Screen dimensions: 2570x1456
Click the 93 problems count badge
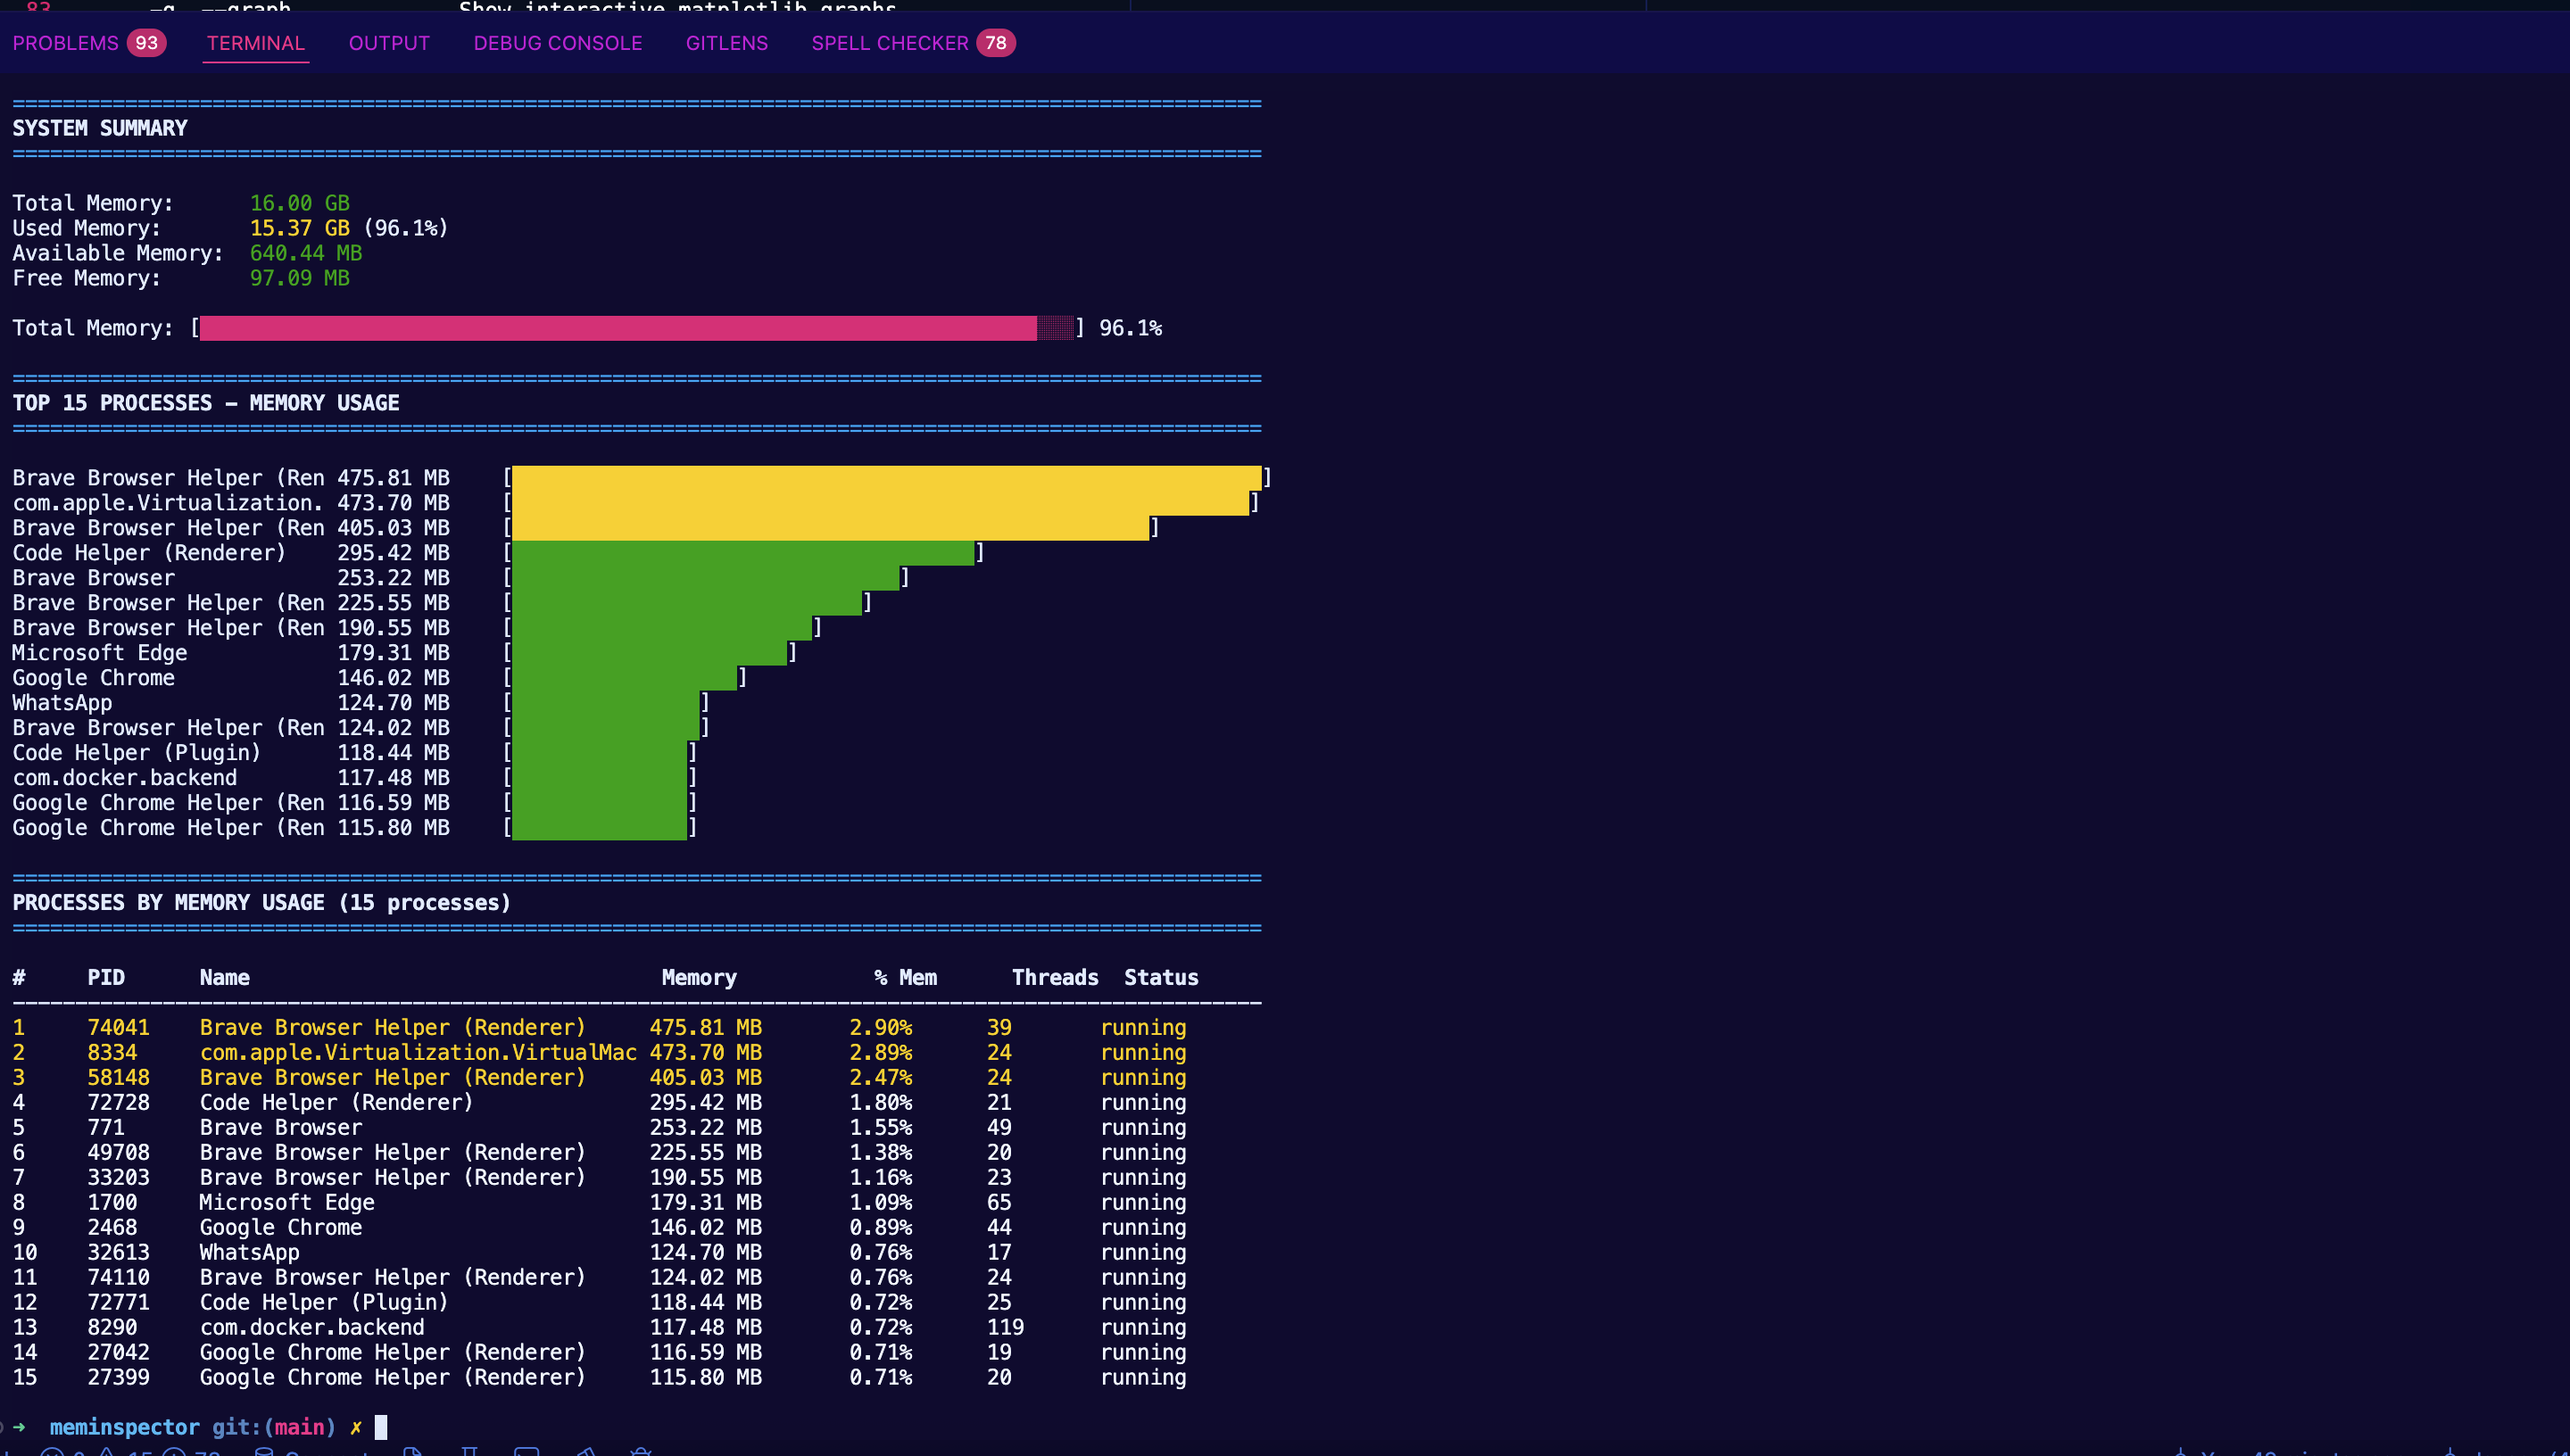tap(146, 43)
